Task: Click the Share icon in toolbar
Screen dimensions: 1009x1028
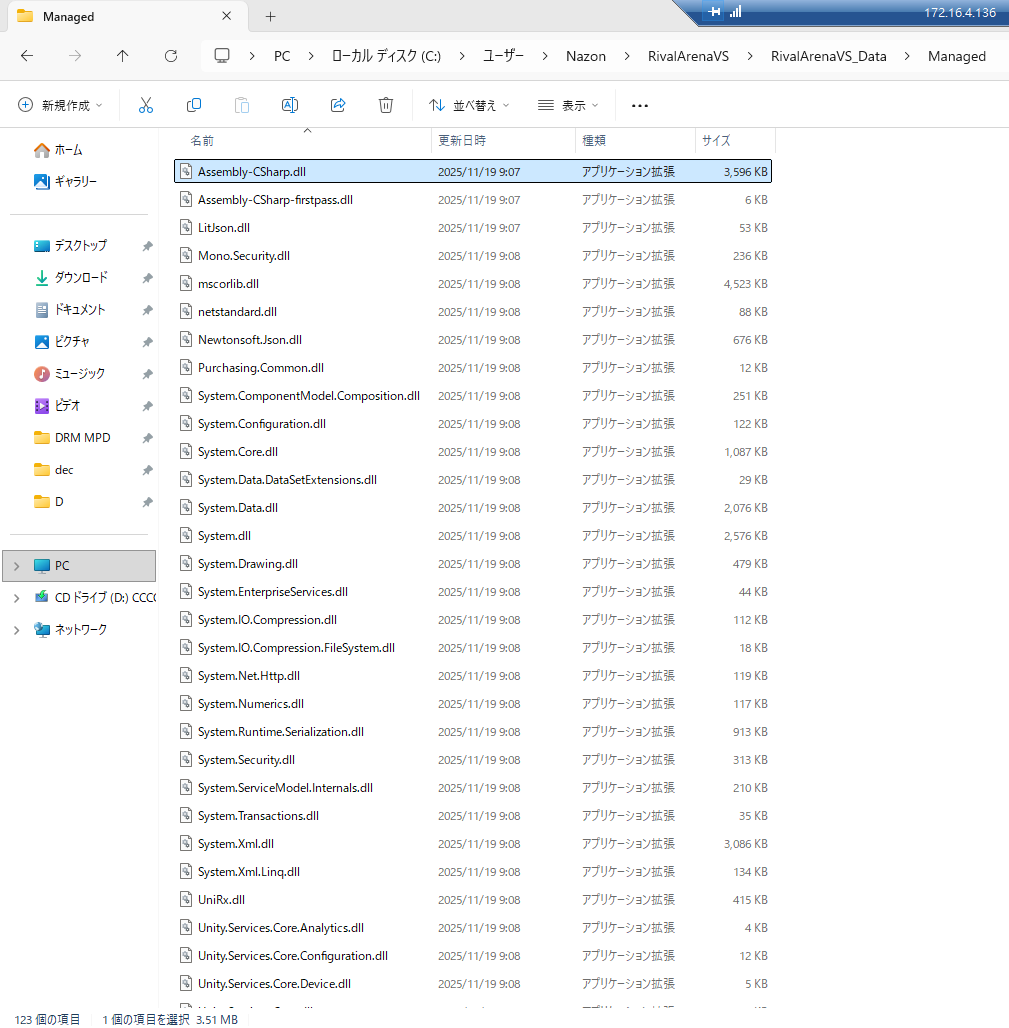Action: coord(338,105)
